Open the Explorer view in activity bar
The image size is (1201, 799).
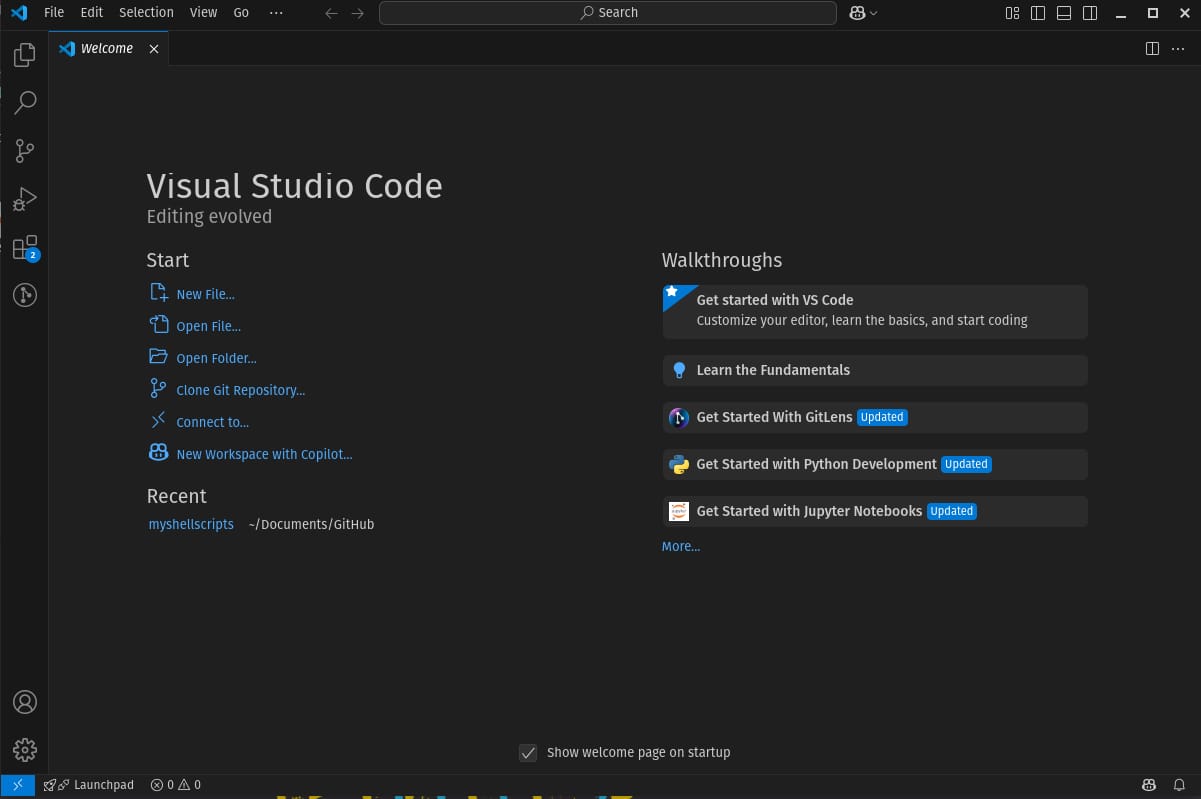pos(24,55)
